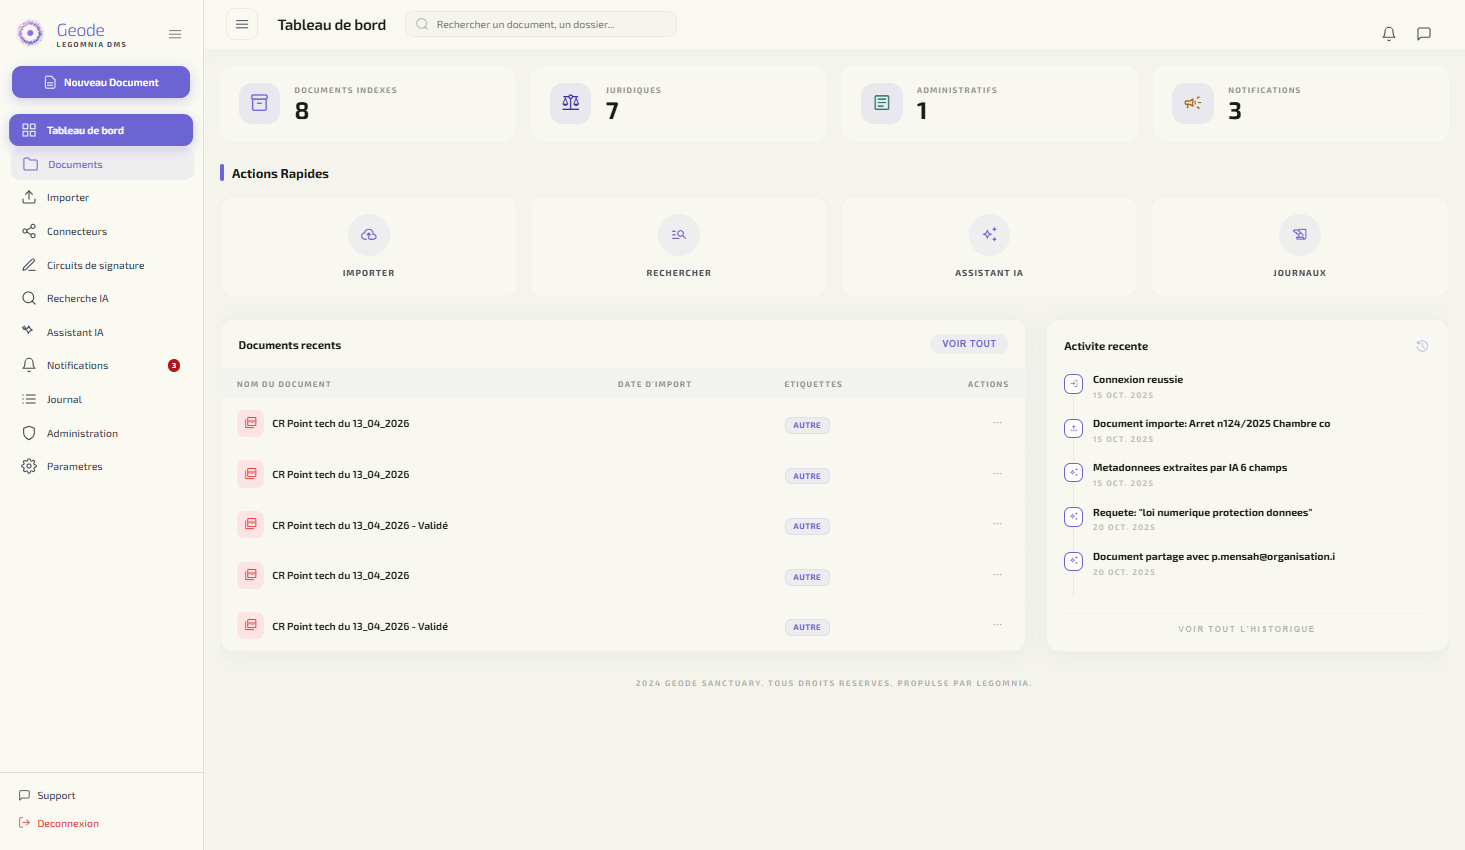Viewport: 1465px width, 850px height.
Task: Focus the document search field
Action: pyautogui.click(x=541, y=24)
